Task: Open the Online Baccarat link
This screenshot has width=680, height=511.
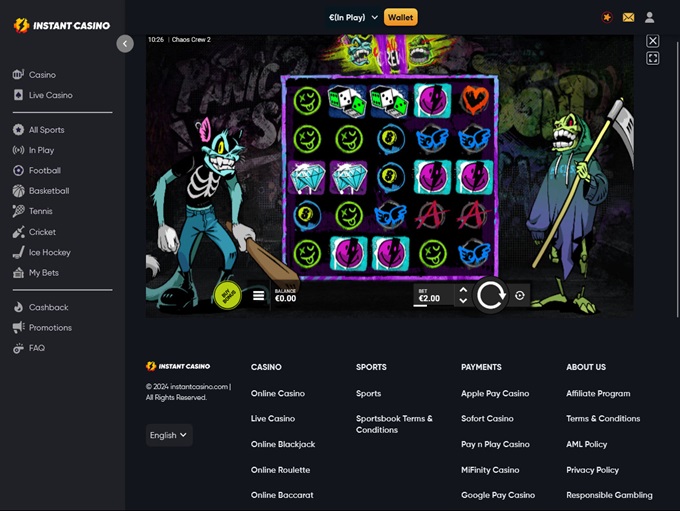Action: point(282,495)
